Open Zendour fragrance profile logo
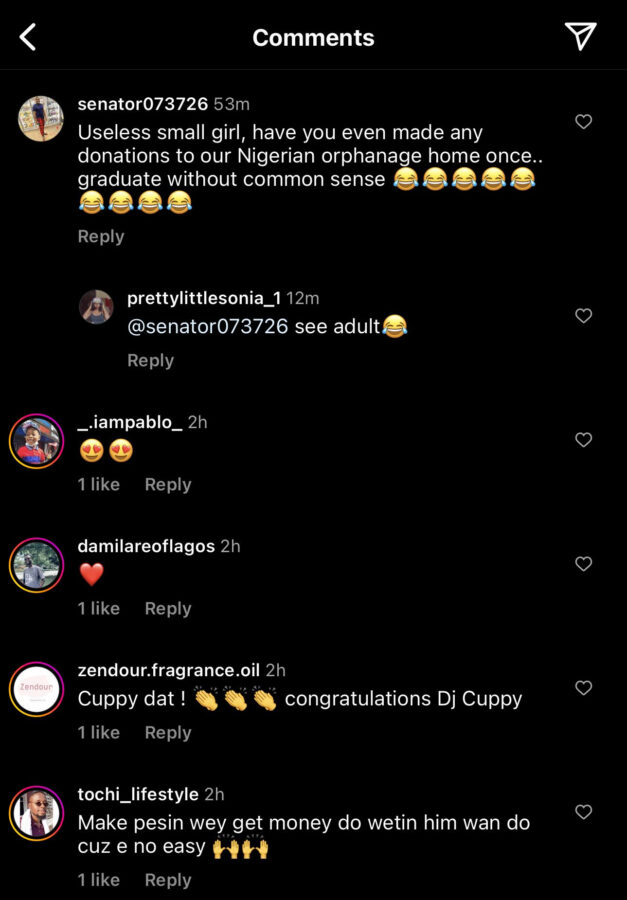 click(x=37, y=689)
